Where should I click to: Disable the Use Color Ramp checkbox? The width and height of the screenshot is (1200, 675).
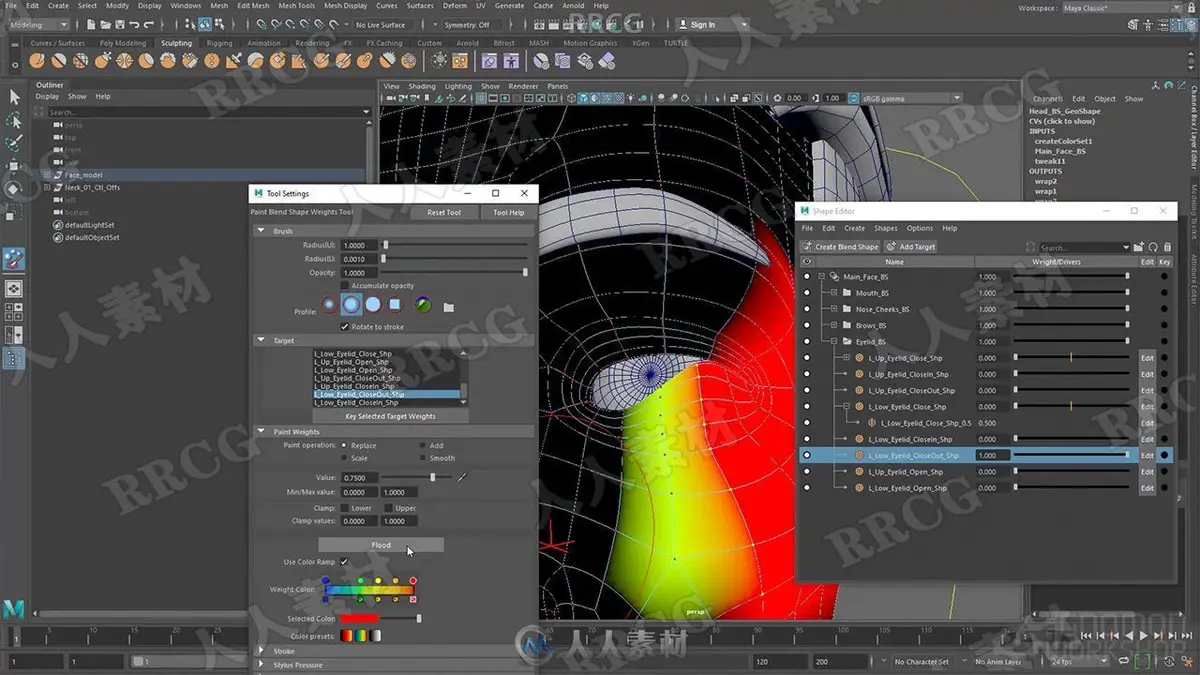pyautogui.click(x=344, y=562)
